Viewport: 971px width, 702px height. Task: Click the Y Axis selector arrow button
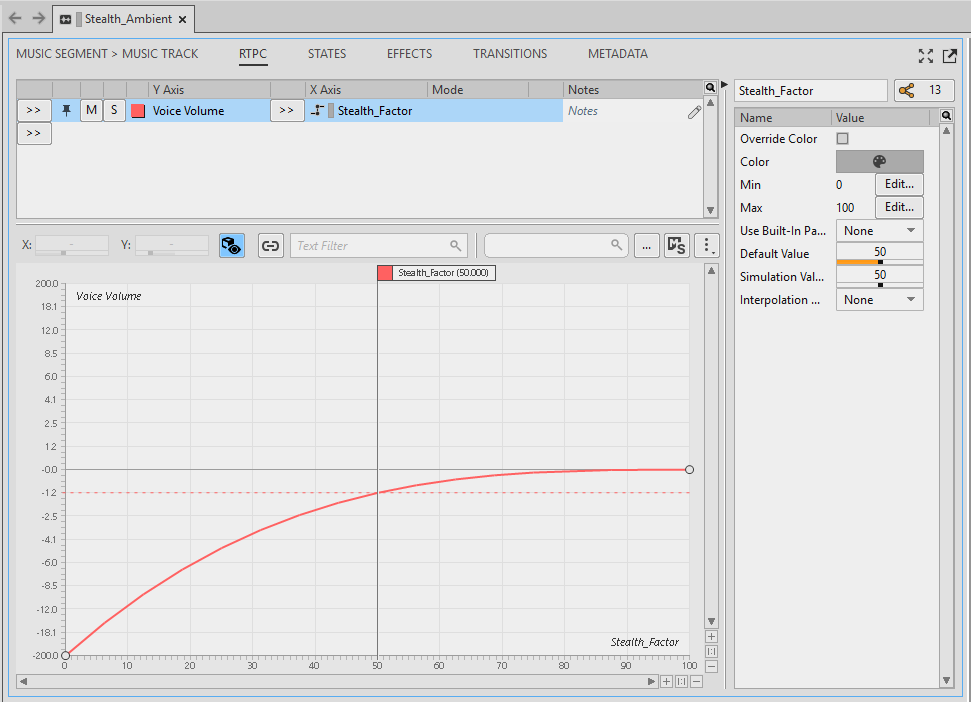34,111
